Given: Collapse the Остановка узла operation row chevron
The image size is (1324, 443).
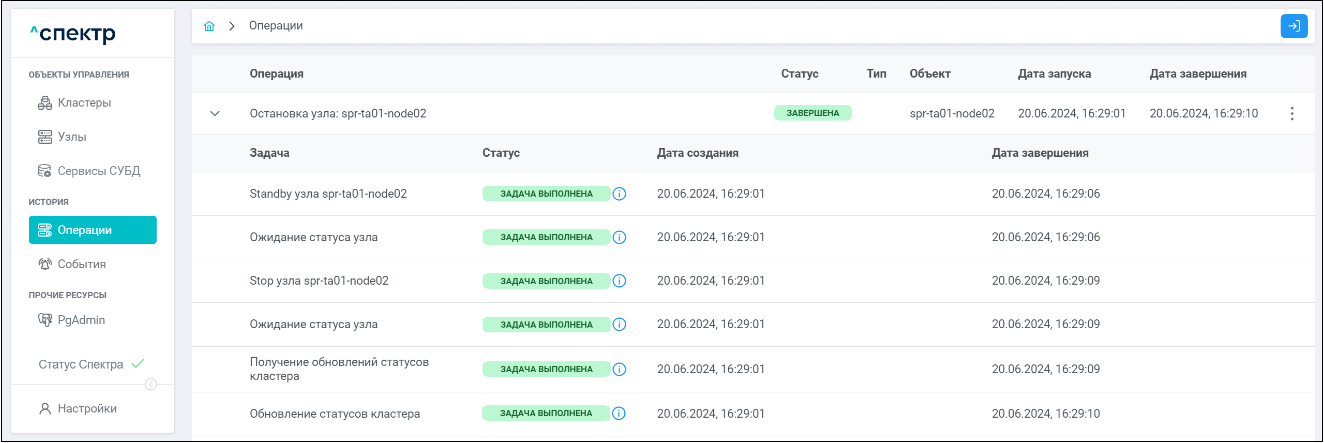Looking at the screenshot, I should point(214,114).
